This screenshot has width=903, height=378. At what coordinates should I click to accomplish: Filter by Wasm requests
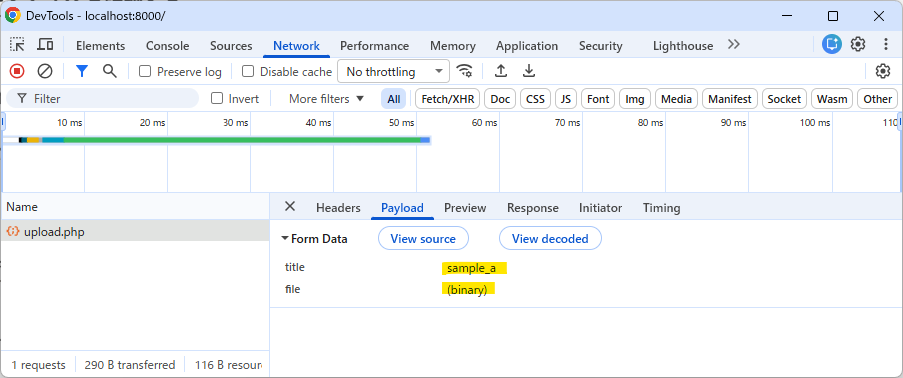tap(832, 99)
